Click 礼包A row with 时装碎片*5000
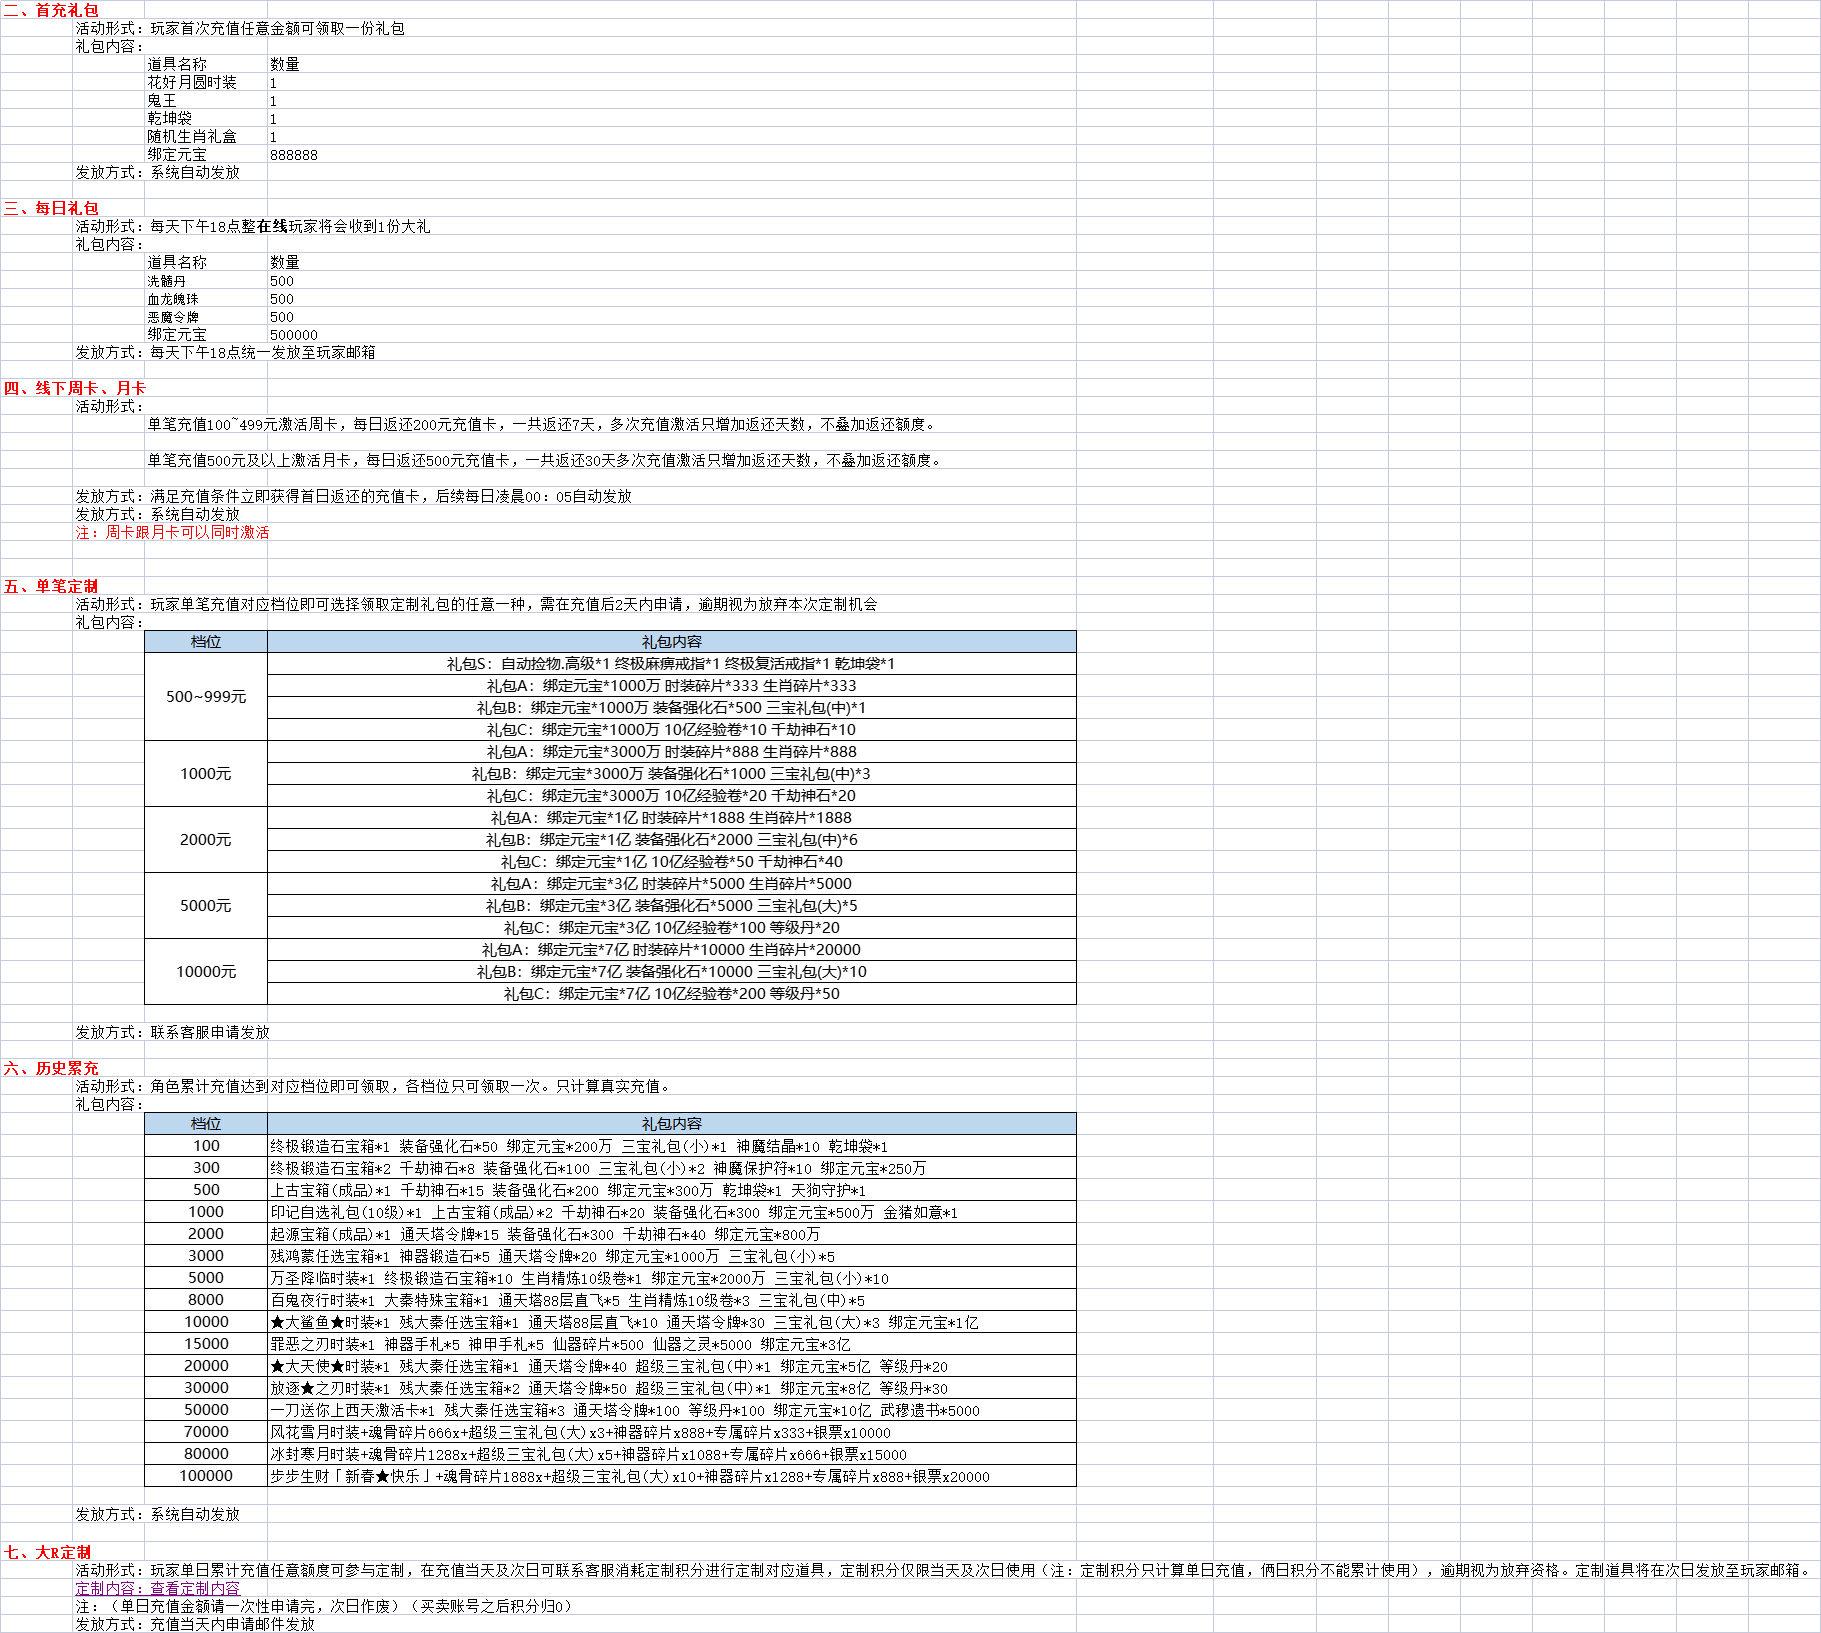Image resolution: width=1821 pixels, height=1633 pixels. [671, 883]
